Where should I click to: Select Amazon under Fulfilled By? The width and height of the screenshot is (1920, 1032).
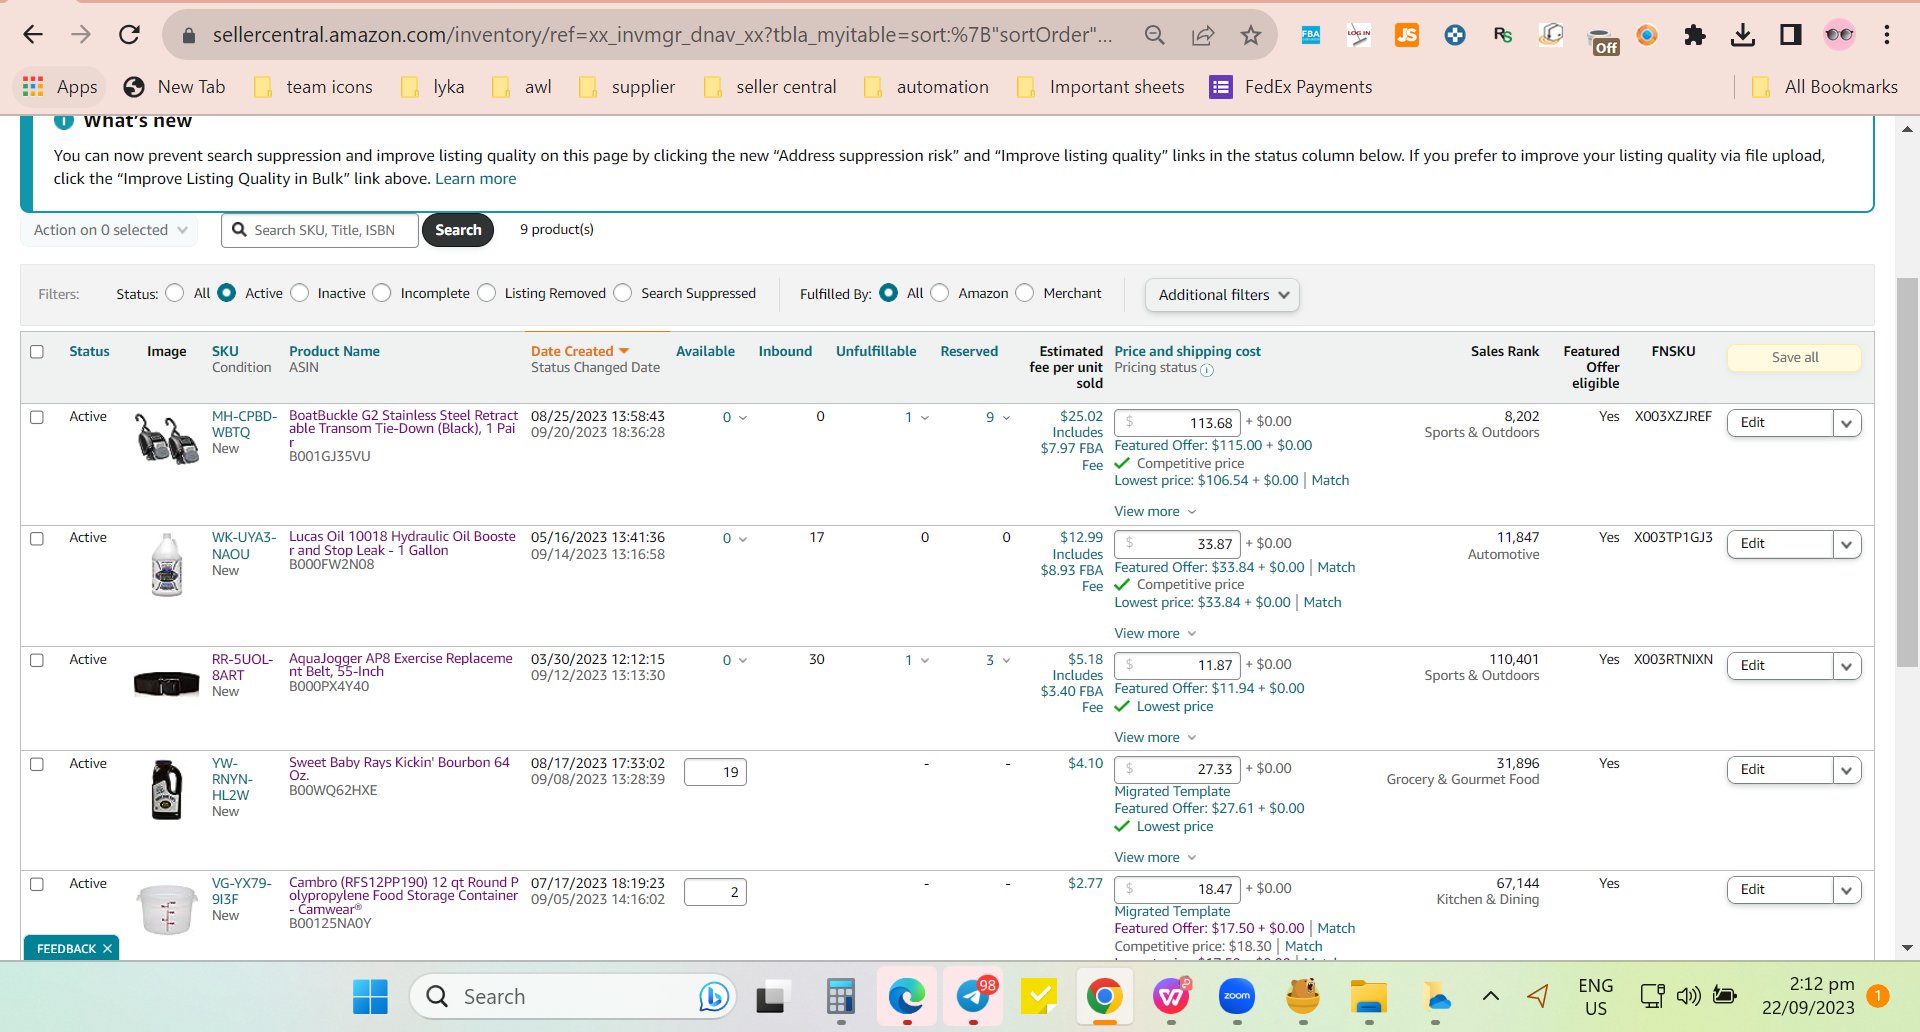940,293
